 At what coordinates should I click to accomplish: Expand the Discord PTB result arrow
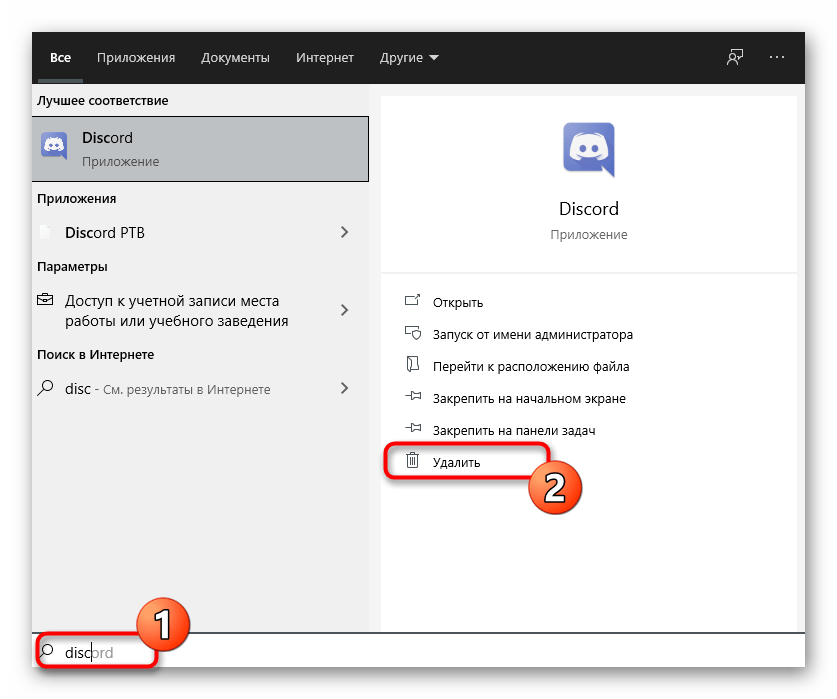tap(344, 232)
